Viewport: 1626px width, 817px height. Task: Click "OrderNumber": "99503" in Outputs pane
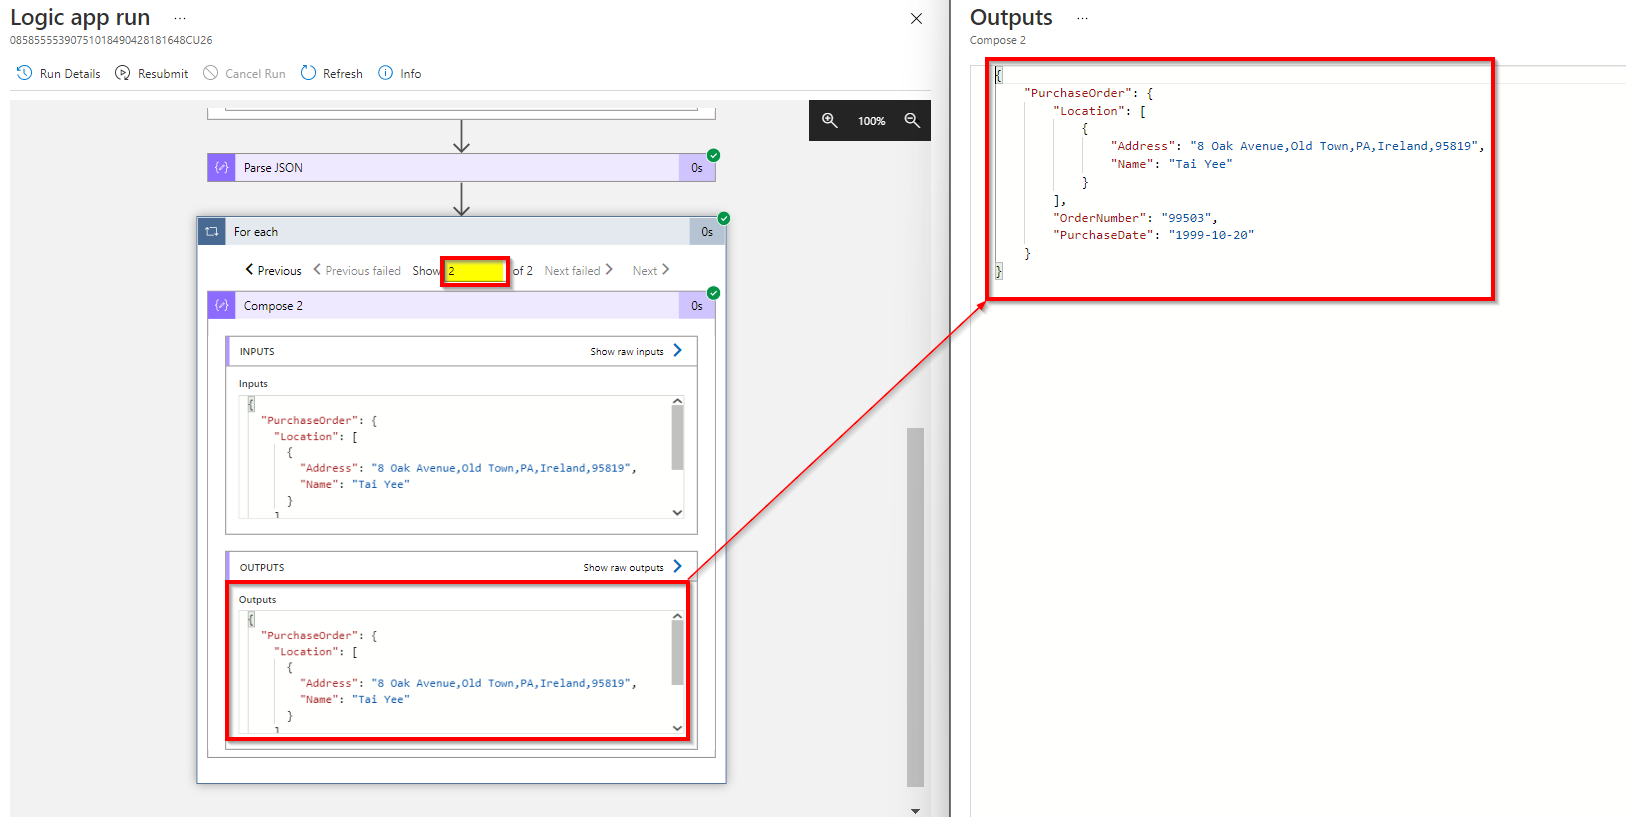[1135, 218]
